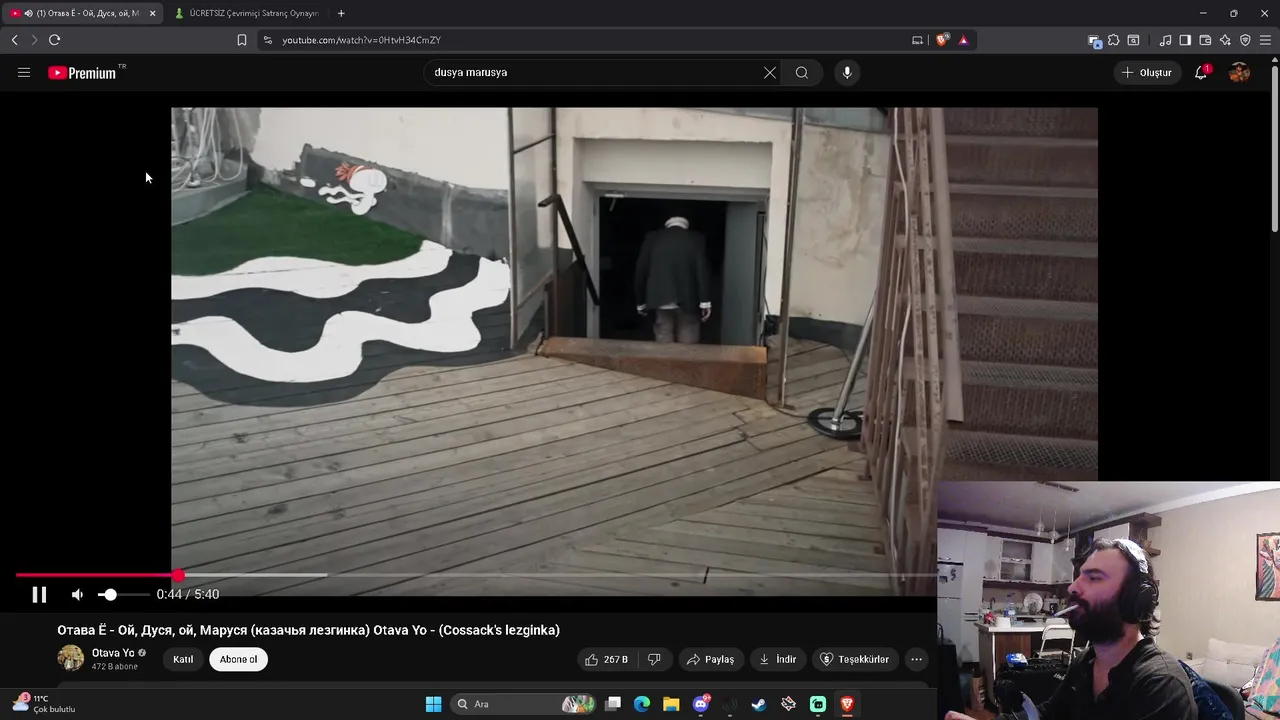Image resolution: width=1280 pixels, height=720 pixels.
Task: Close the Отава Ё YouTube tab
Action: pyautogui.click(x=152, y=13)
